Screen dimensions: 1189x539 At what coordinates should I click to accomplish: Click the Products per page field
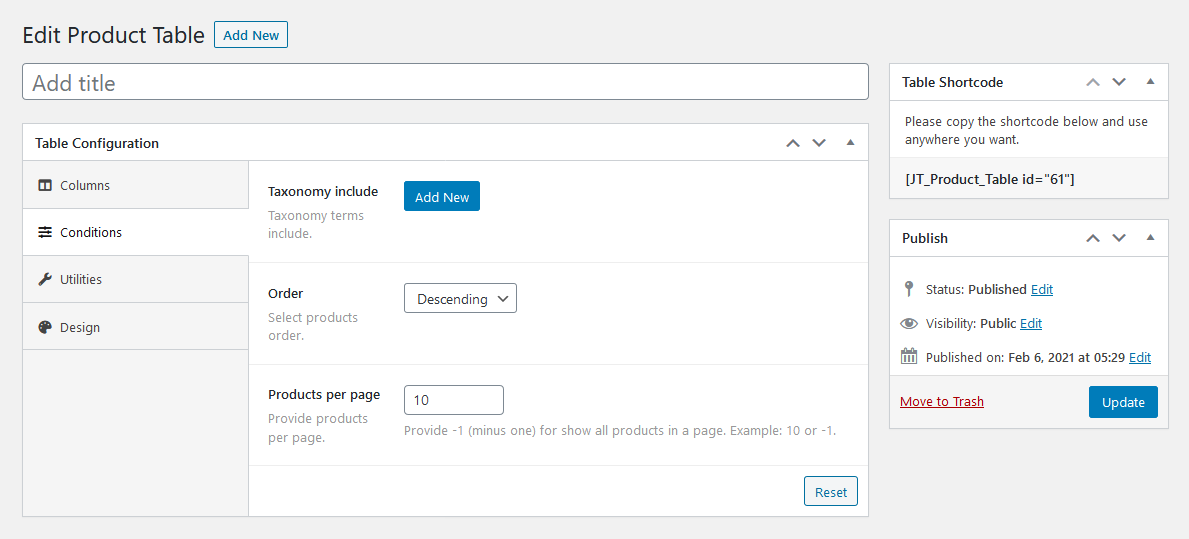click(x=453, y=400)
